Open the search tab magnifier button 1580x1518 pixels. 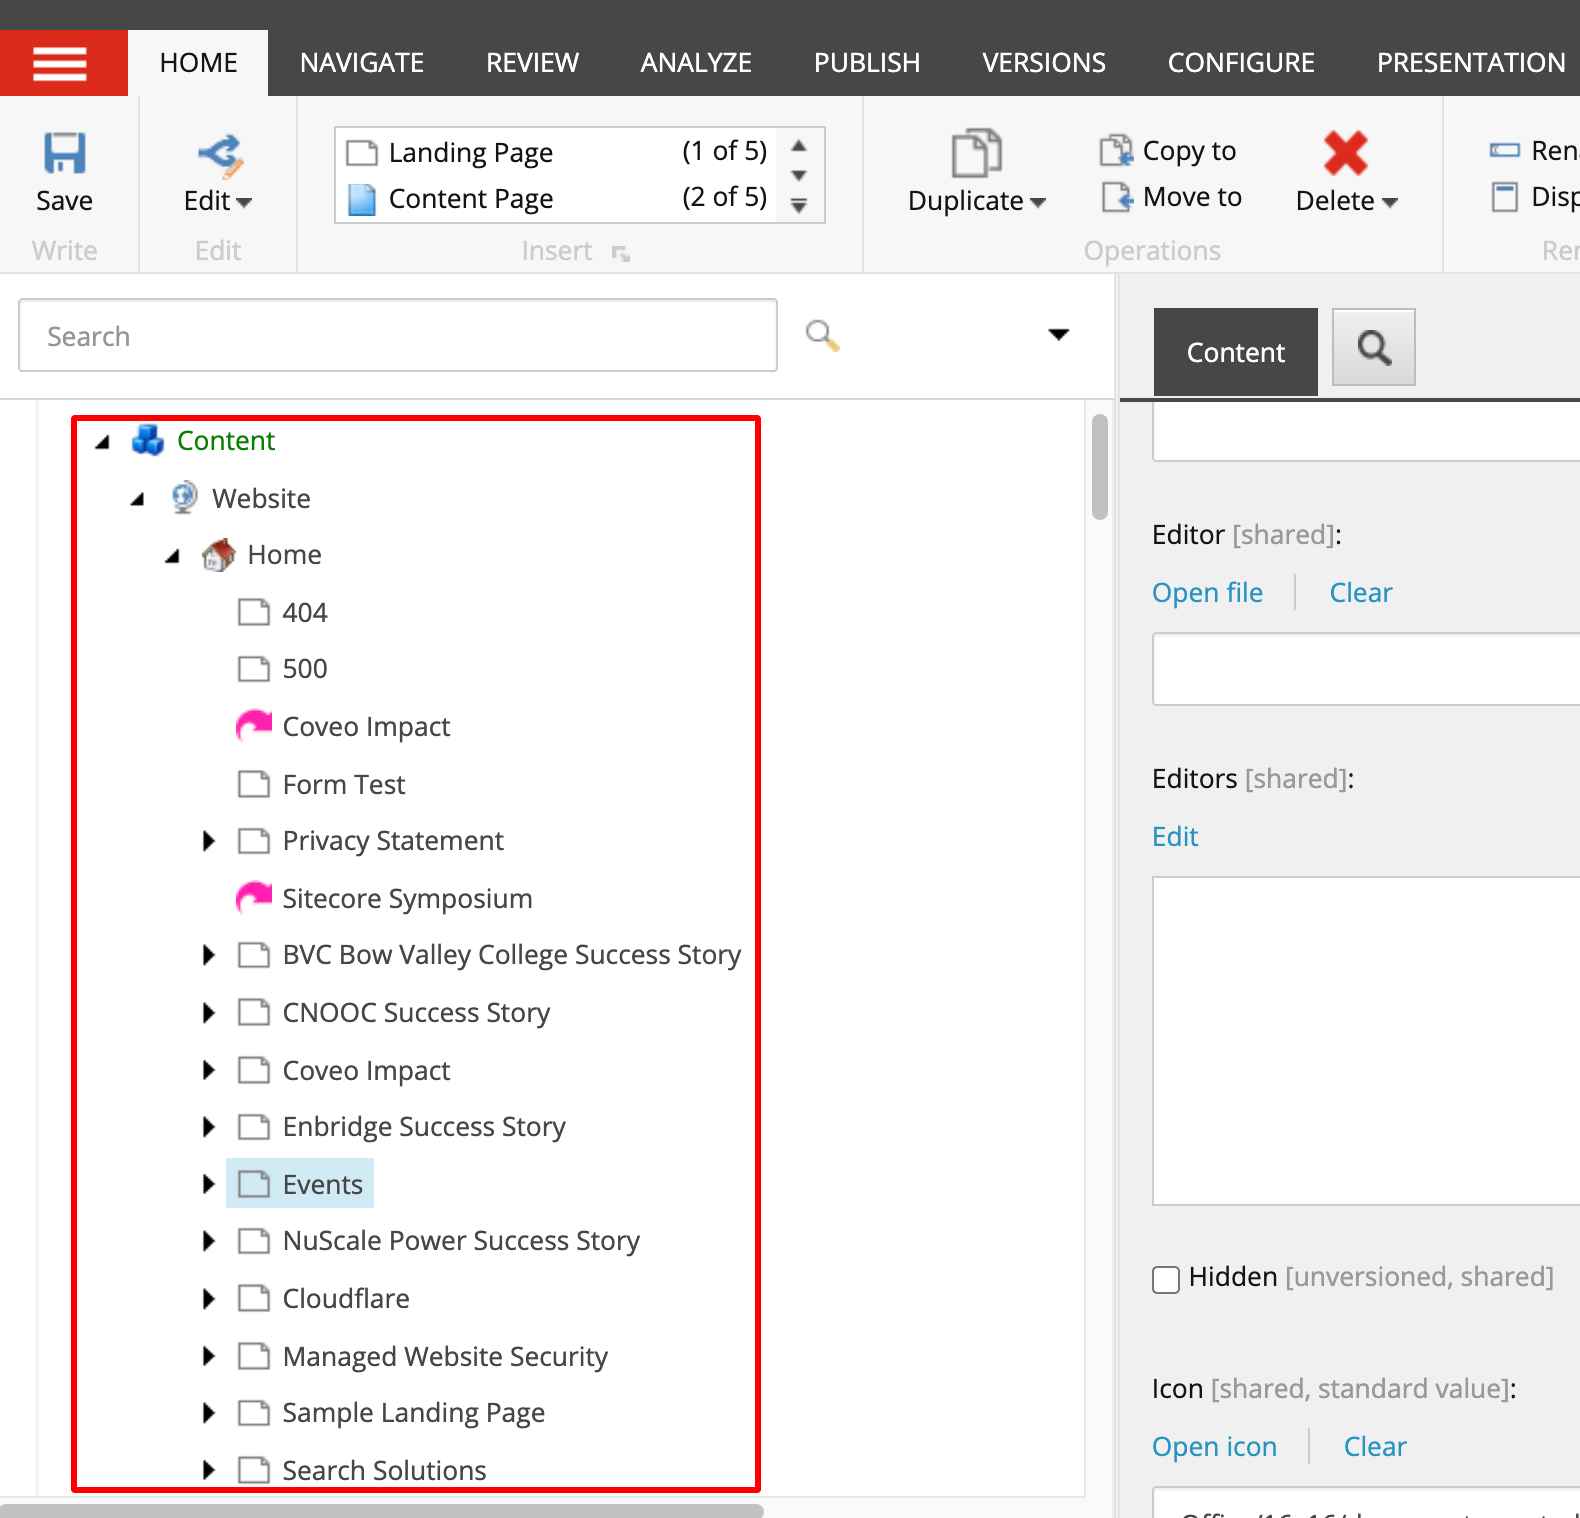point(1374,348)
